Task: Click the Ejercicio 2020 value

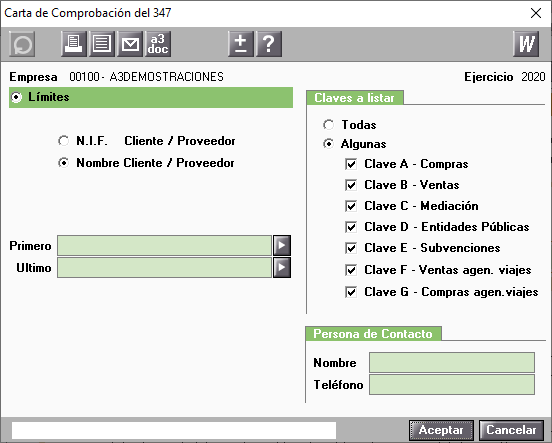Action: coord(533,77)
